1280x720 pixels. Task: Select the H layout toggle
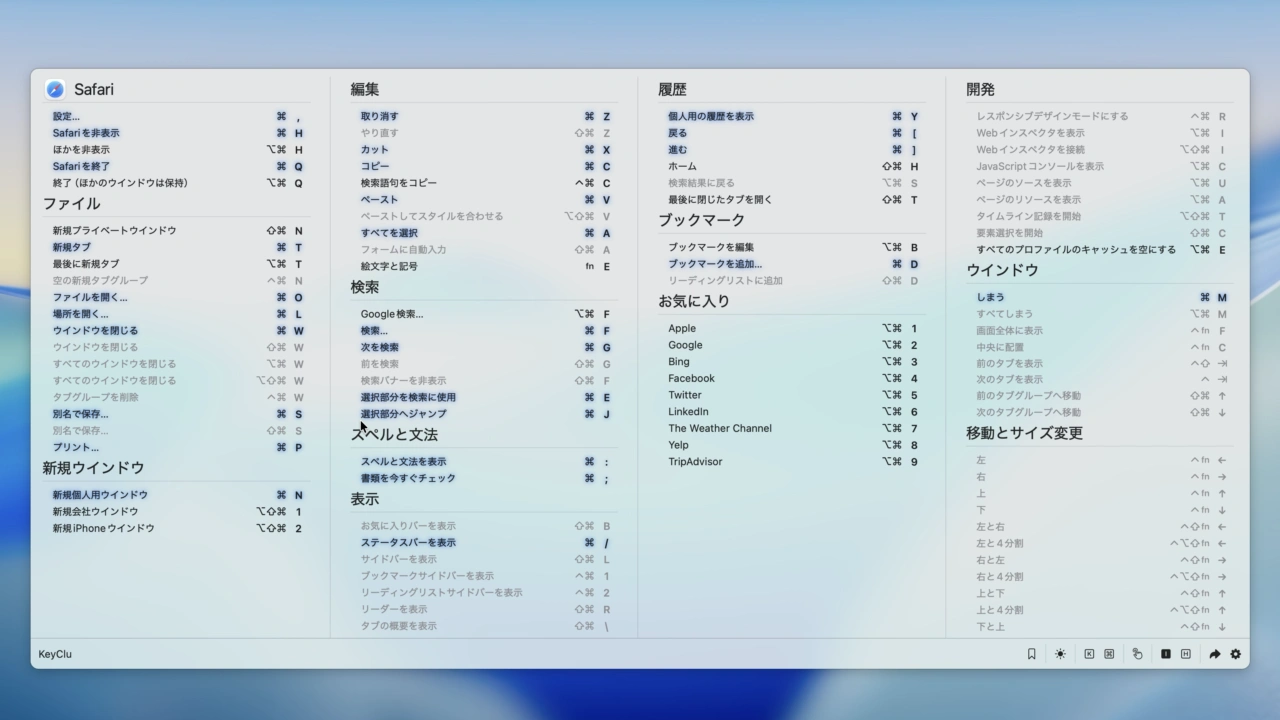click(x=1185, y=654)
